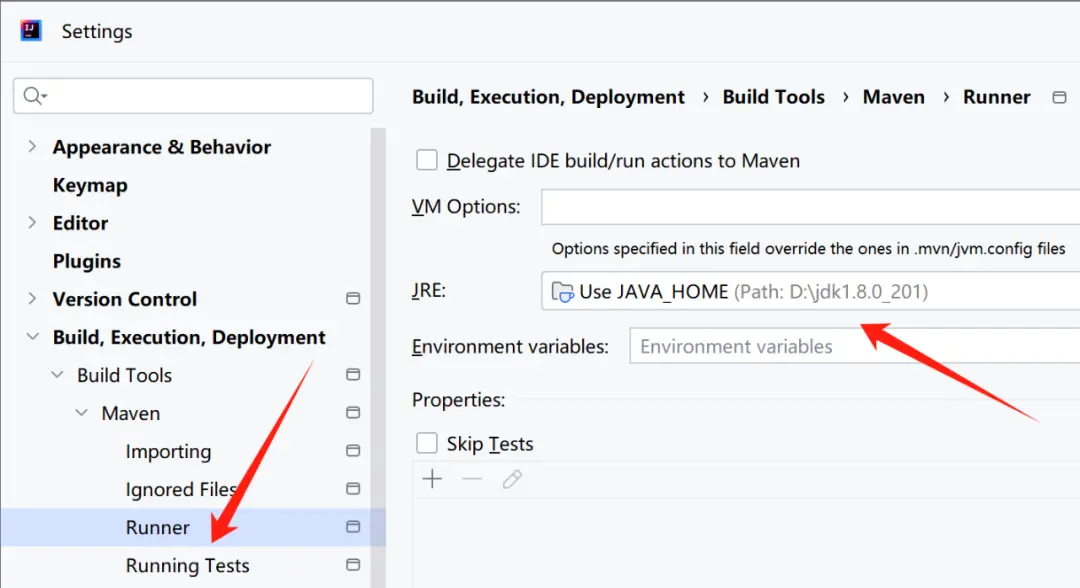Click the remove property minus icon
Screen dimensions: 1080x588
[472, 480]
